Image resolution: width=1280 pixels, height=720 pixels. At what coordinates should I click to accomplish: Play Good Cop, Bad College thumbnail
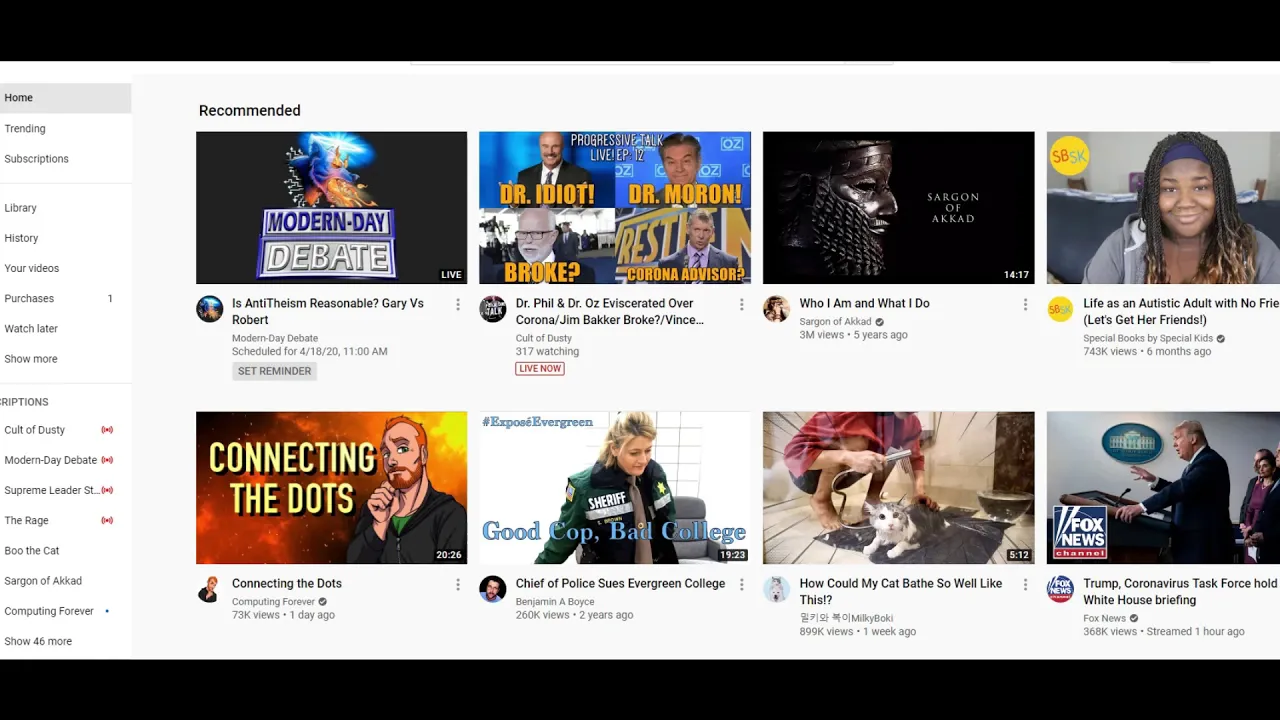[x=615, y=488]
